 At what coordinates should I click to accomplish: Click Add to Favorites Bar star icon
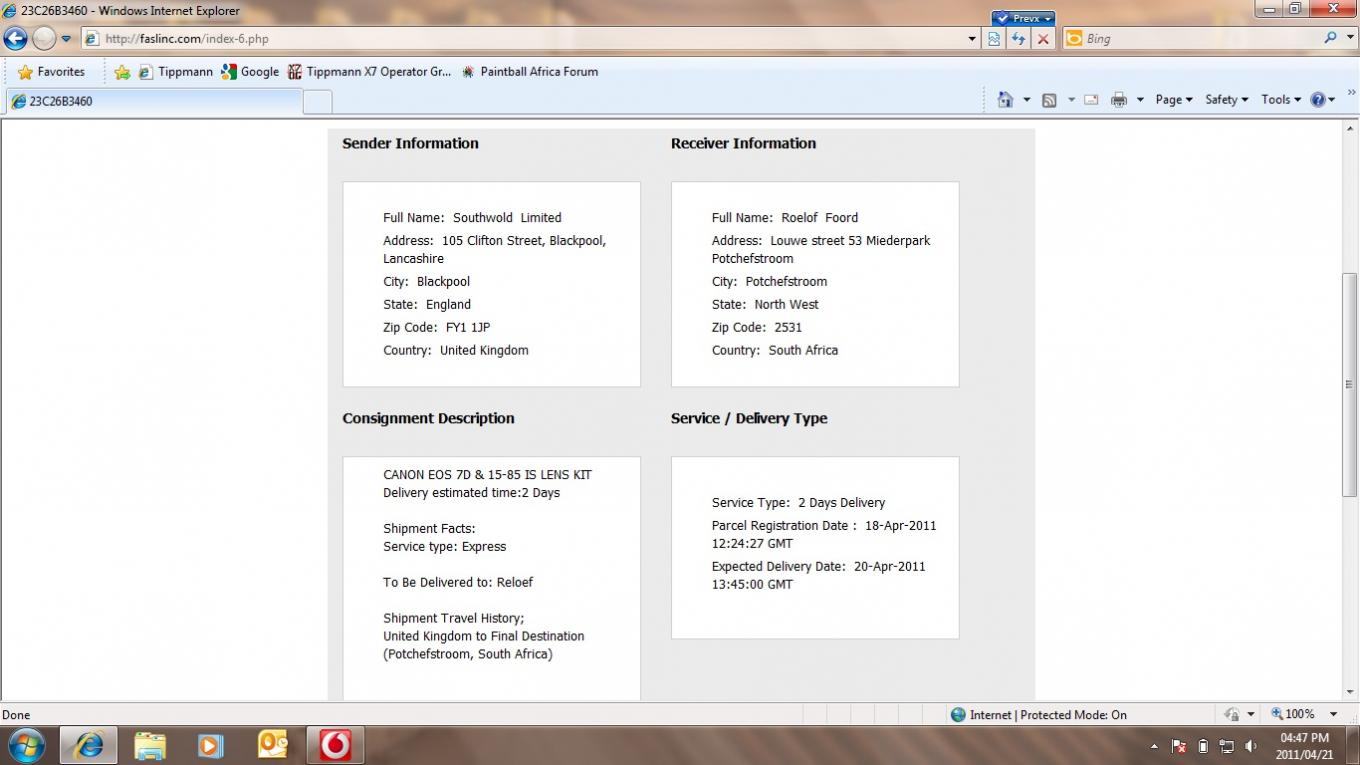click(122, 72)
